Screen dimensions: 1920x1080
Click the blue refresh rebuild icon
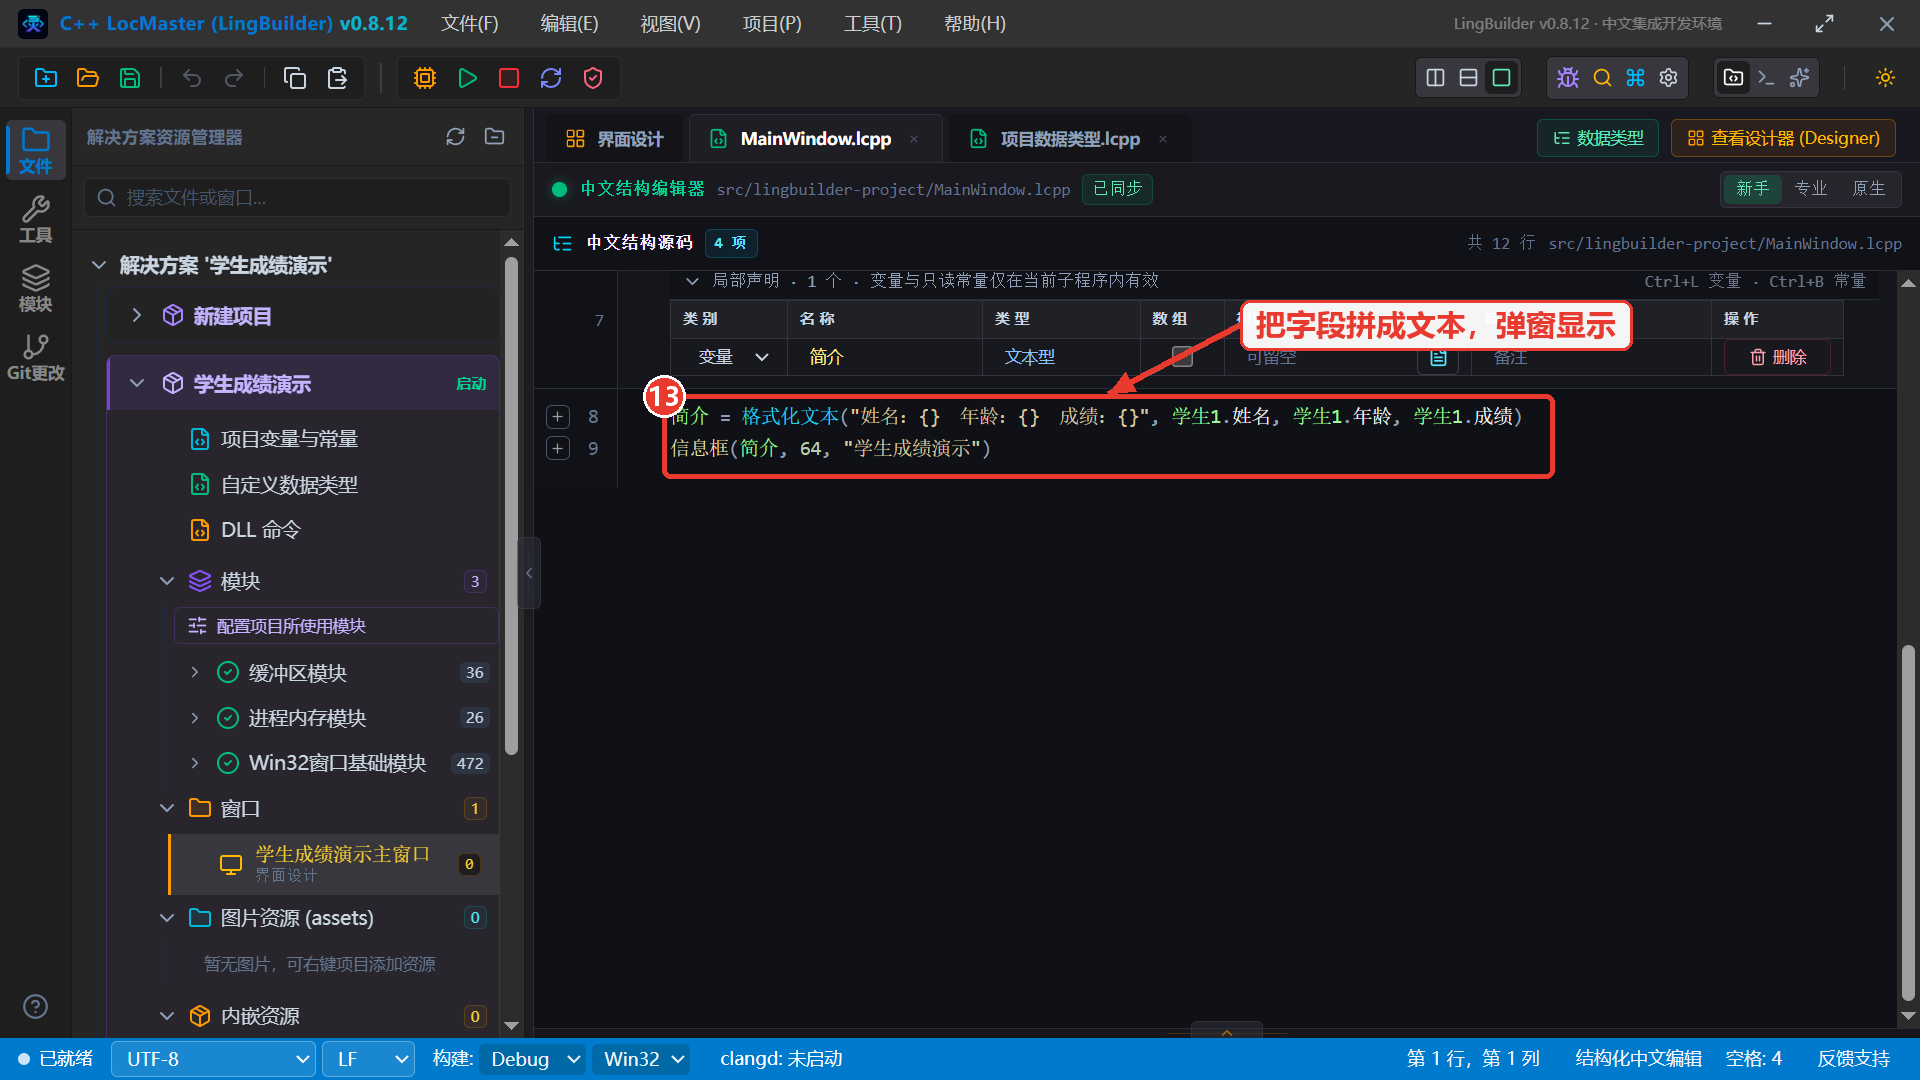(x=551, y=78)
